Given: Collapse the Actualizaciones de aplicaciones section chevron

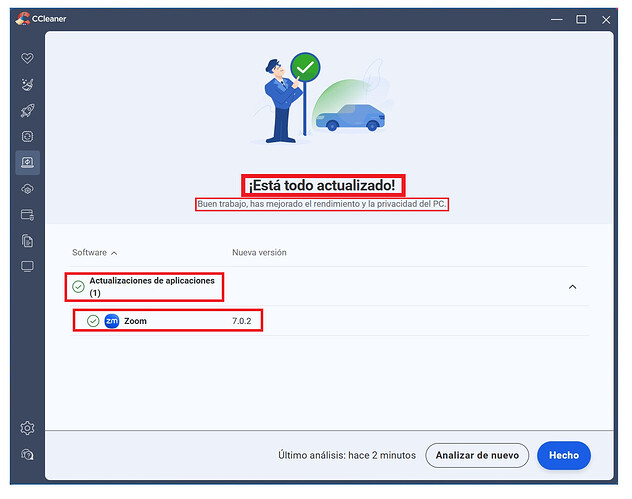Looking at the screenshot, I should (572, 287).
